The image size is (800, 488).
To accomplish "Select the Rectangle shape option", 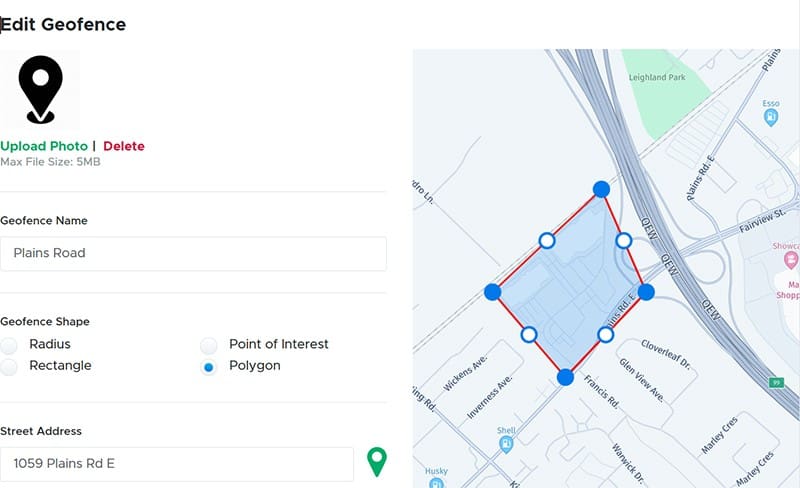I will coord(9,367).
